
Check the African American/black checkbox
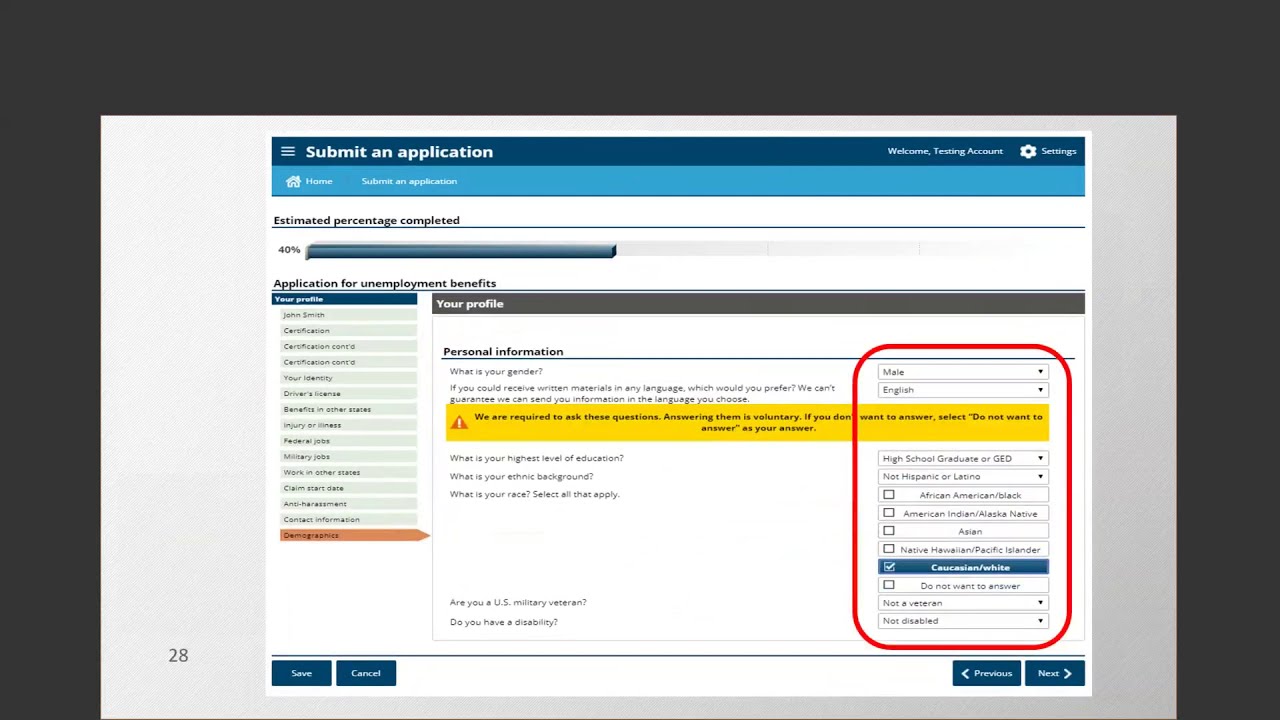coord(889,495)
